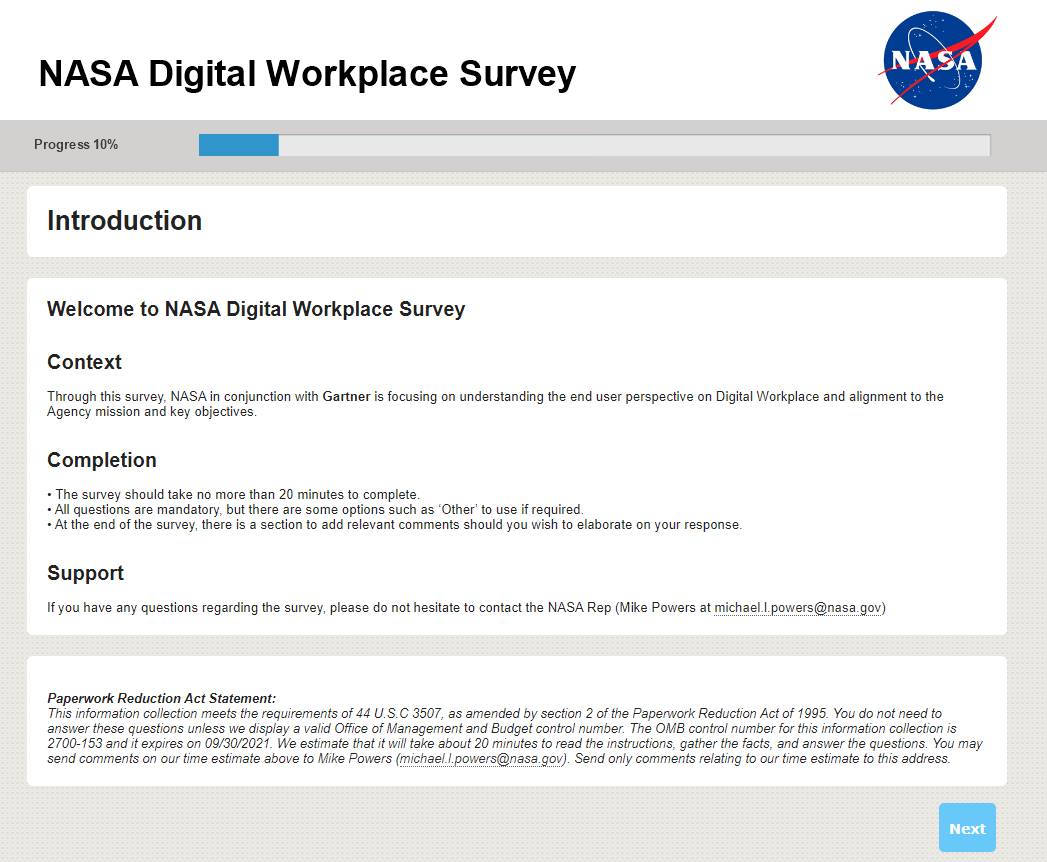Click the 20 minutes completion bullet
Viewport: 1047px width, 862px height.
pos(236,495)
